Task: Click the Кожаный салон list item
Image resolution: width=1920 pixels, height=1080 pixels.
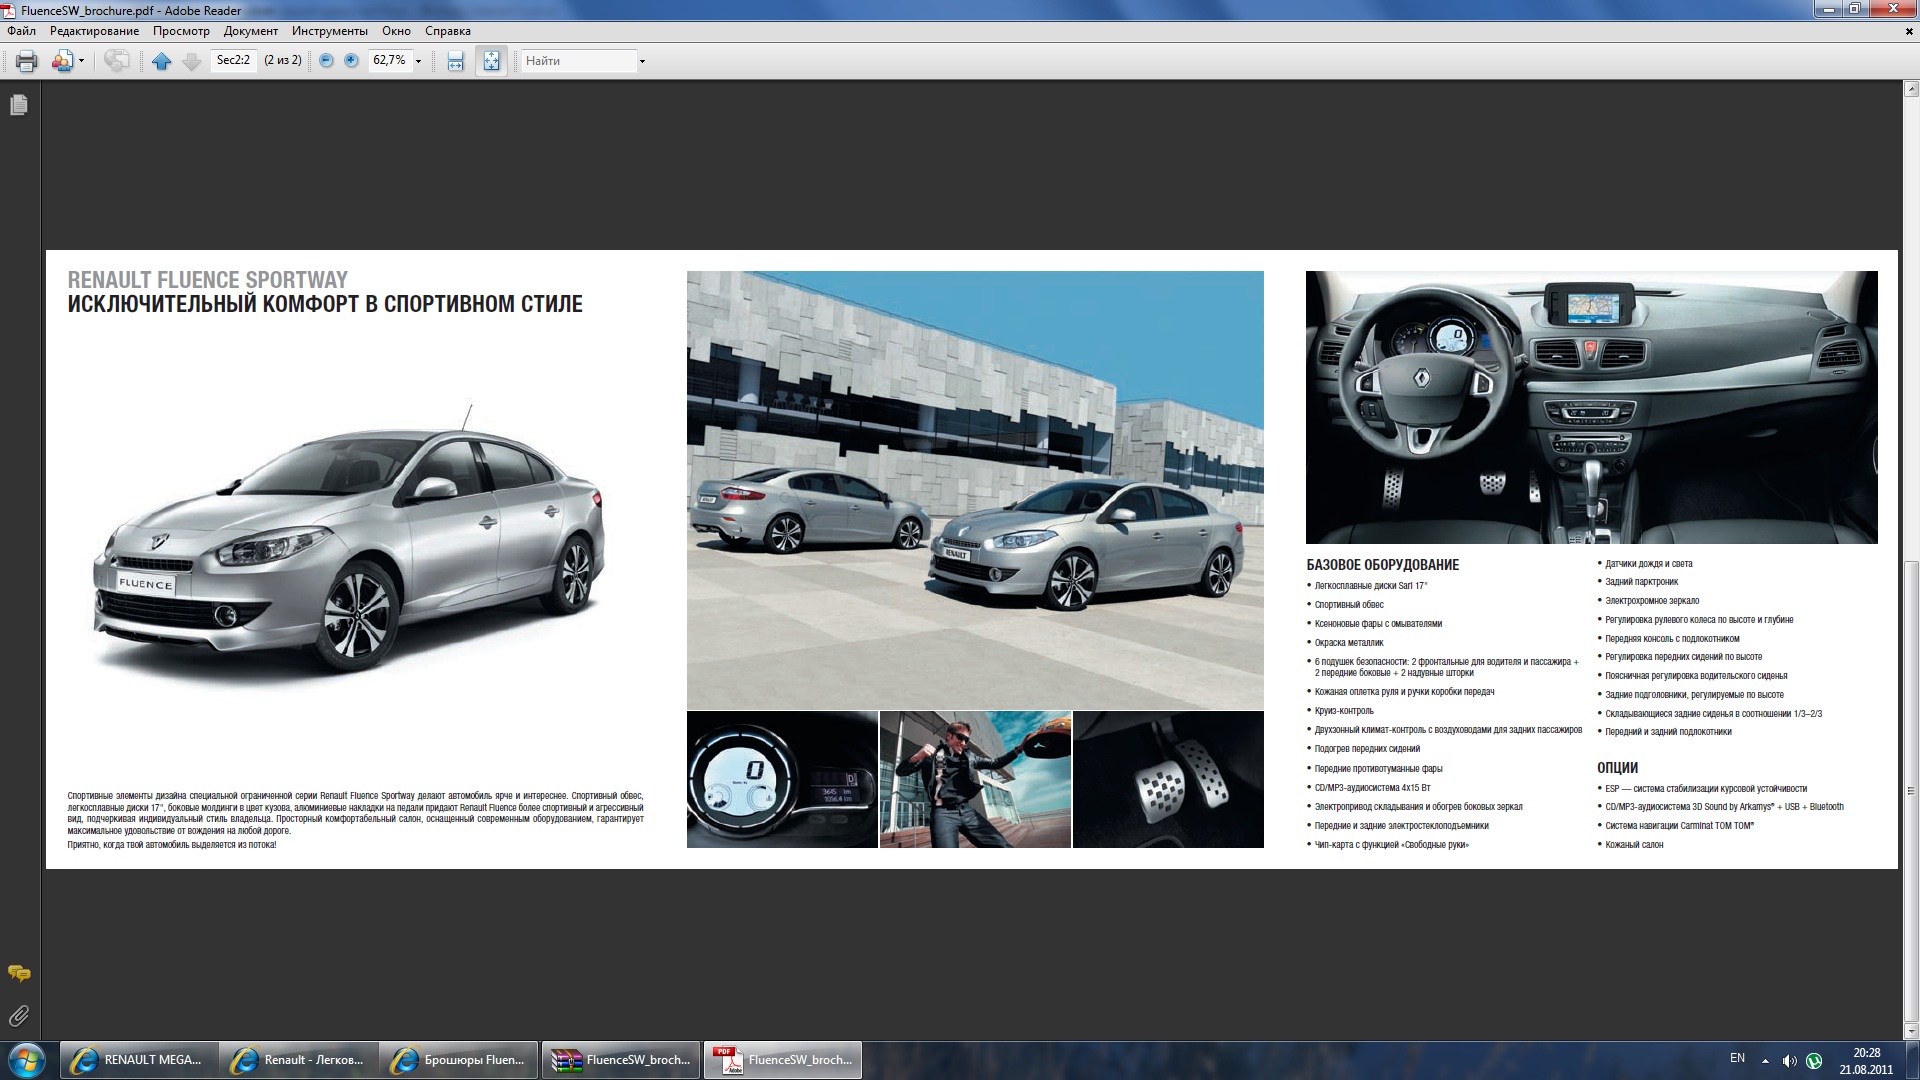Action: click(1634, 845)
